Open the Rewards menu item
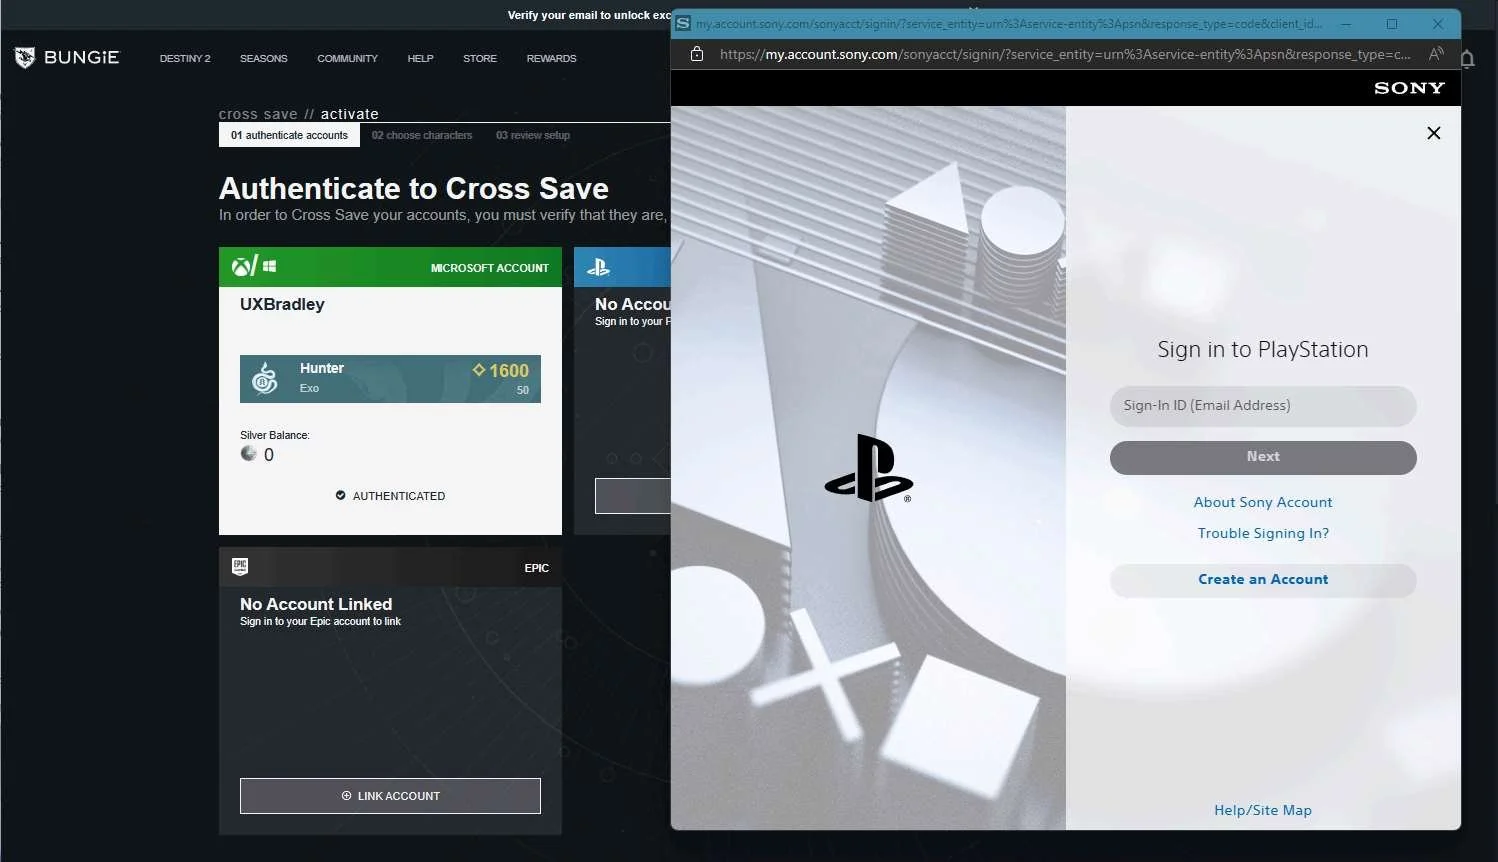1498x862 pixels. (551, 59)
